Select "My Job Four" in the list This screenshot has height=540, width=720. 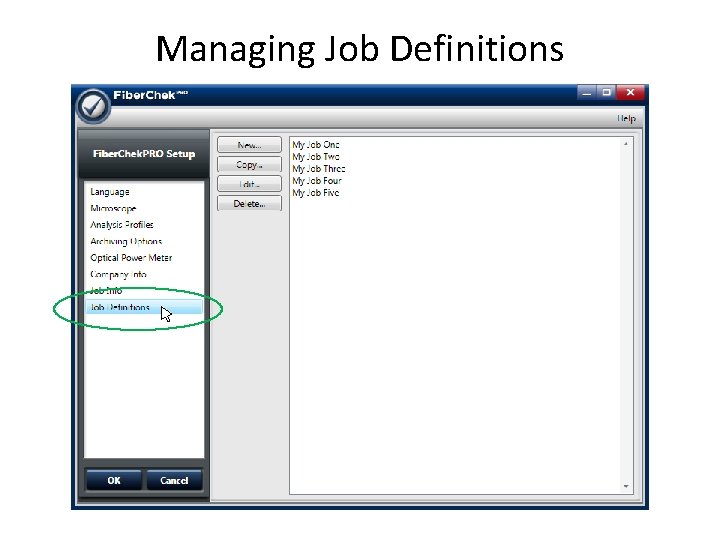[317, 180]
